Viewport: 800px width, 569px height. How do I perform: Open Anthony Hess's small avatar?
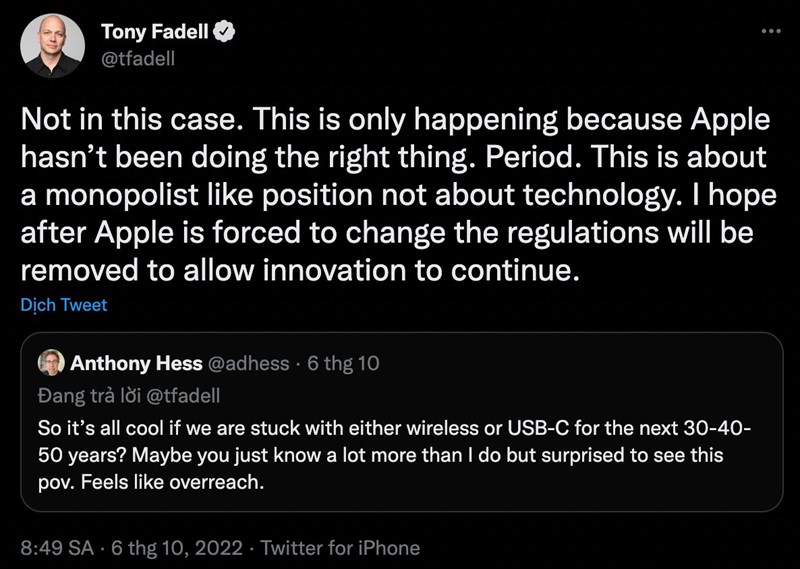[x=51, y=363]
